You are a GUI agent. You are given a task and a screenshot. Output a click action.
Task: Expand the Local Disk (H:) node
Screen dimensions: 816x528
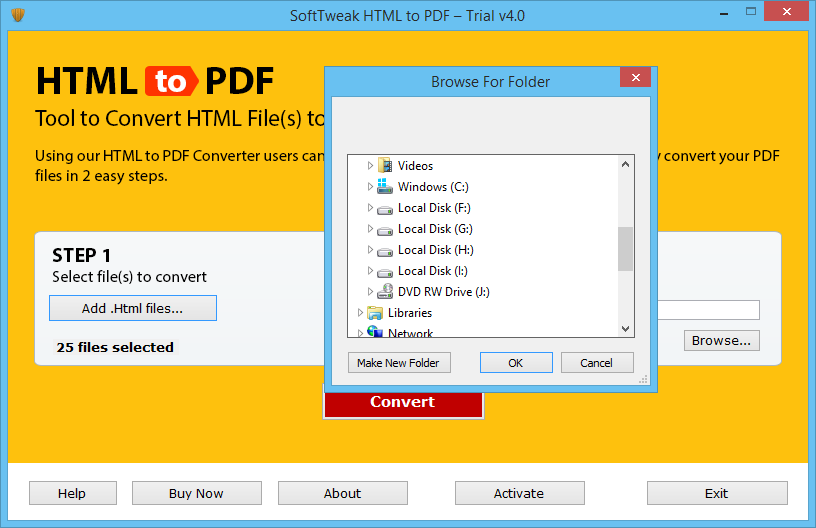pyautogui.click(x=370, y=250)
